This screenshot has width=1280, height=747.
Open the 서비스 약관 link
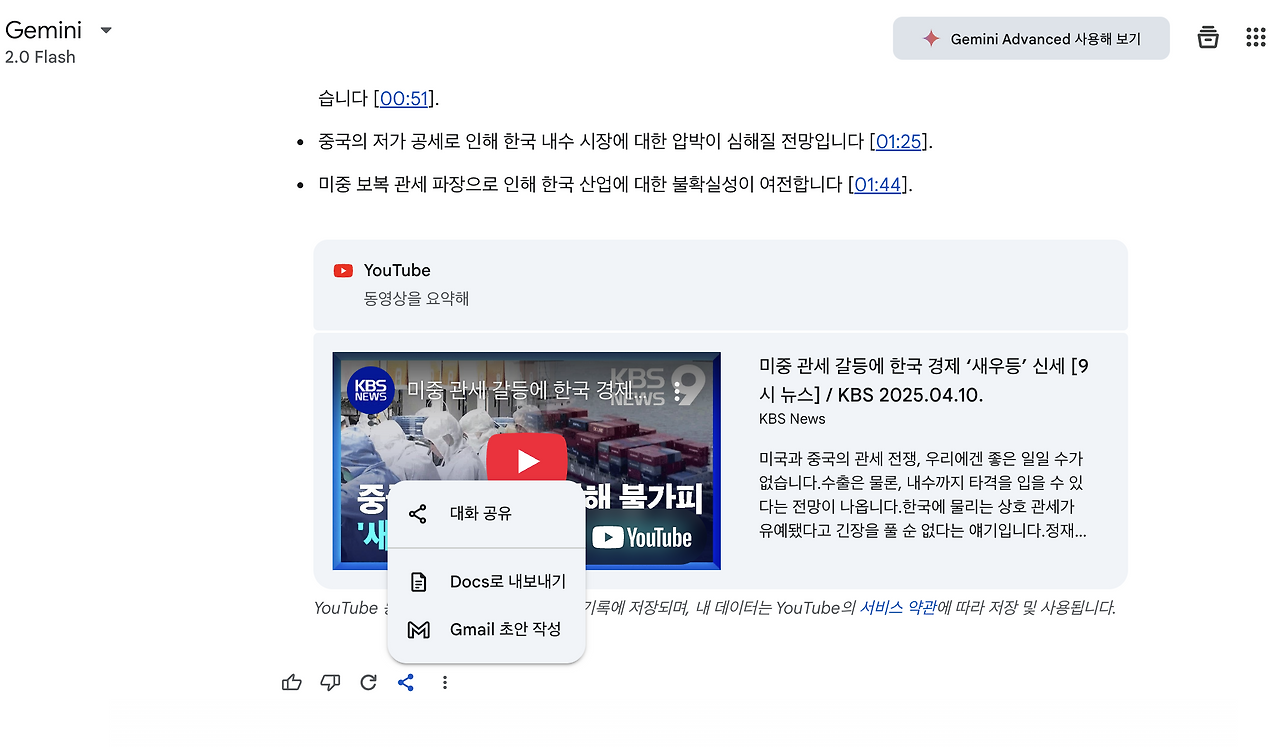[898, 608]
